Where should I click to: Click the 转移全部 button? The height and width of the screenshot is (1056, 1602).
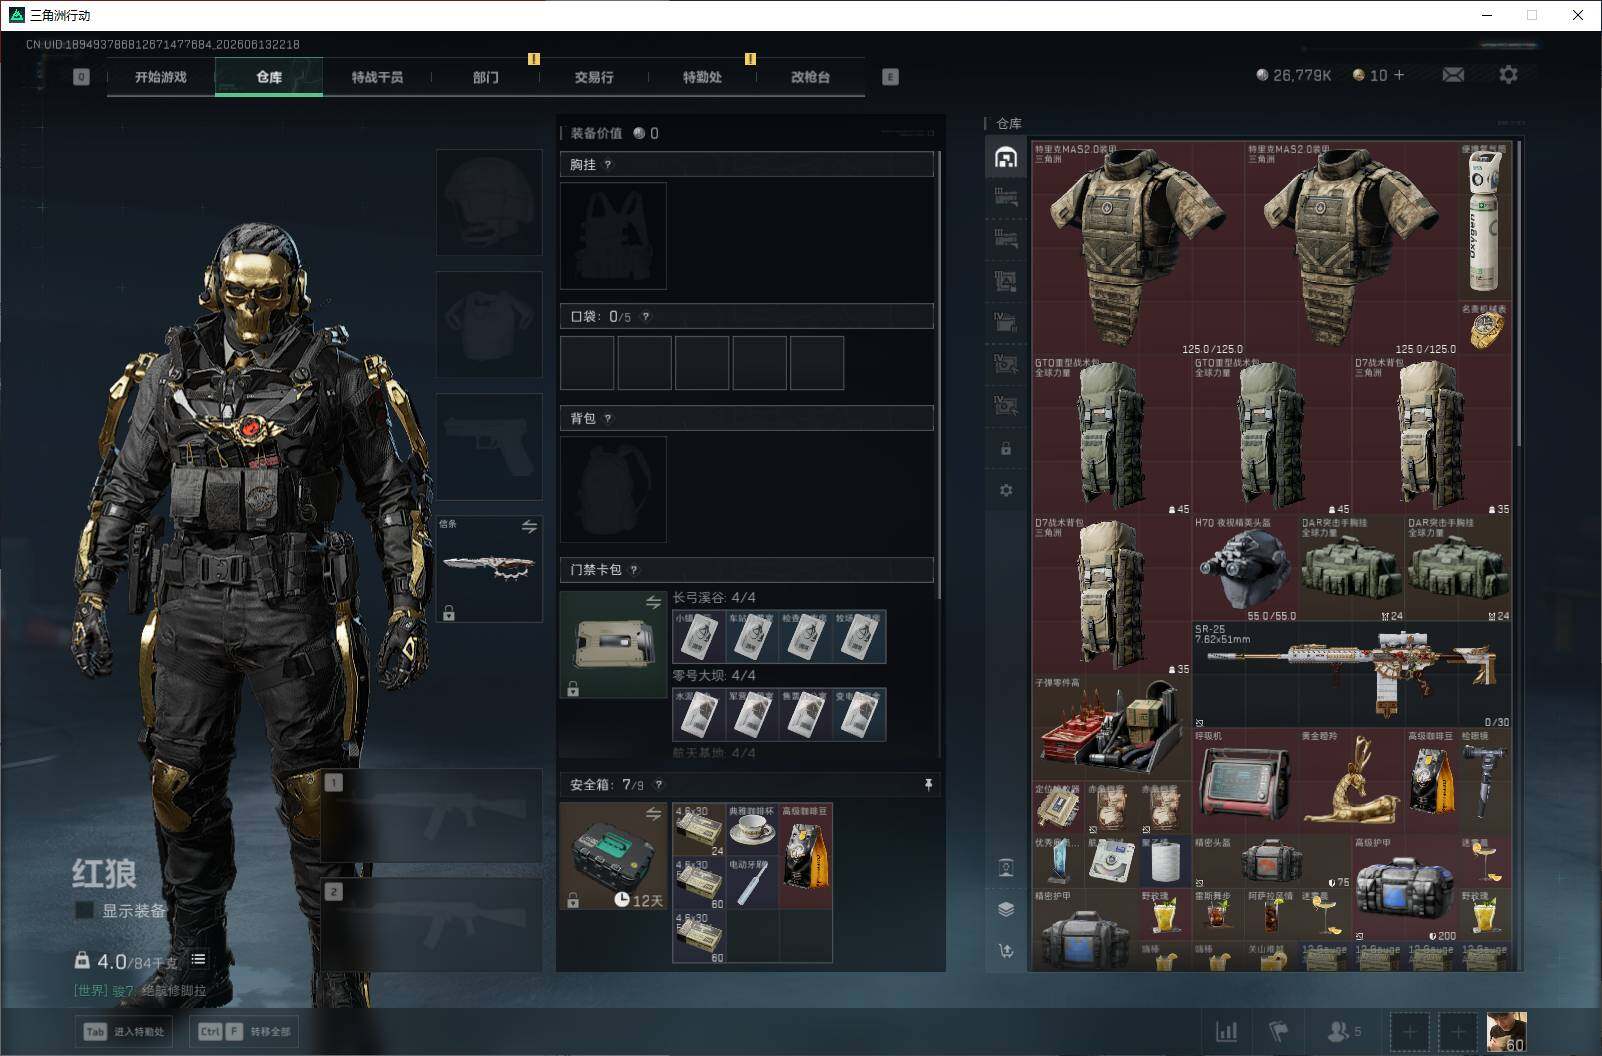point(245,1031)
